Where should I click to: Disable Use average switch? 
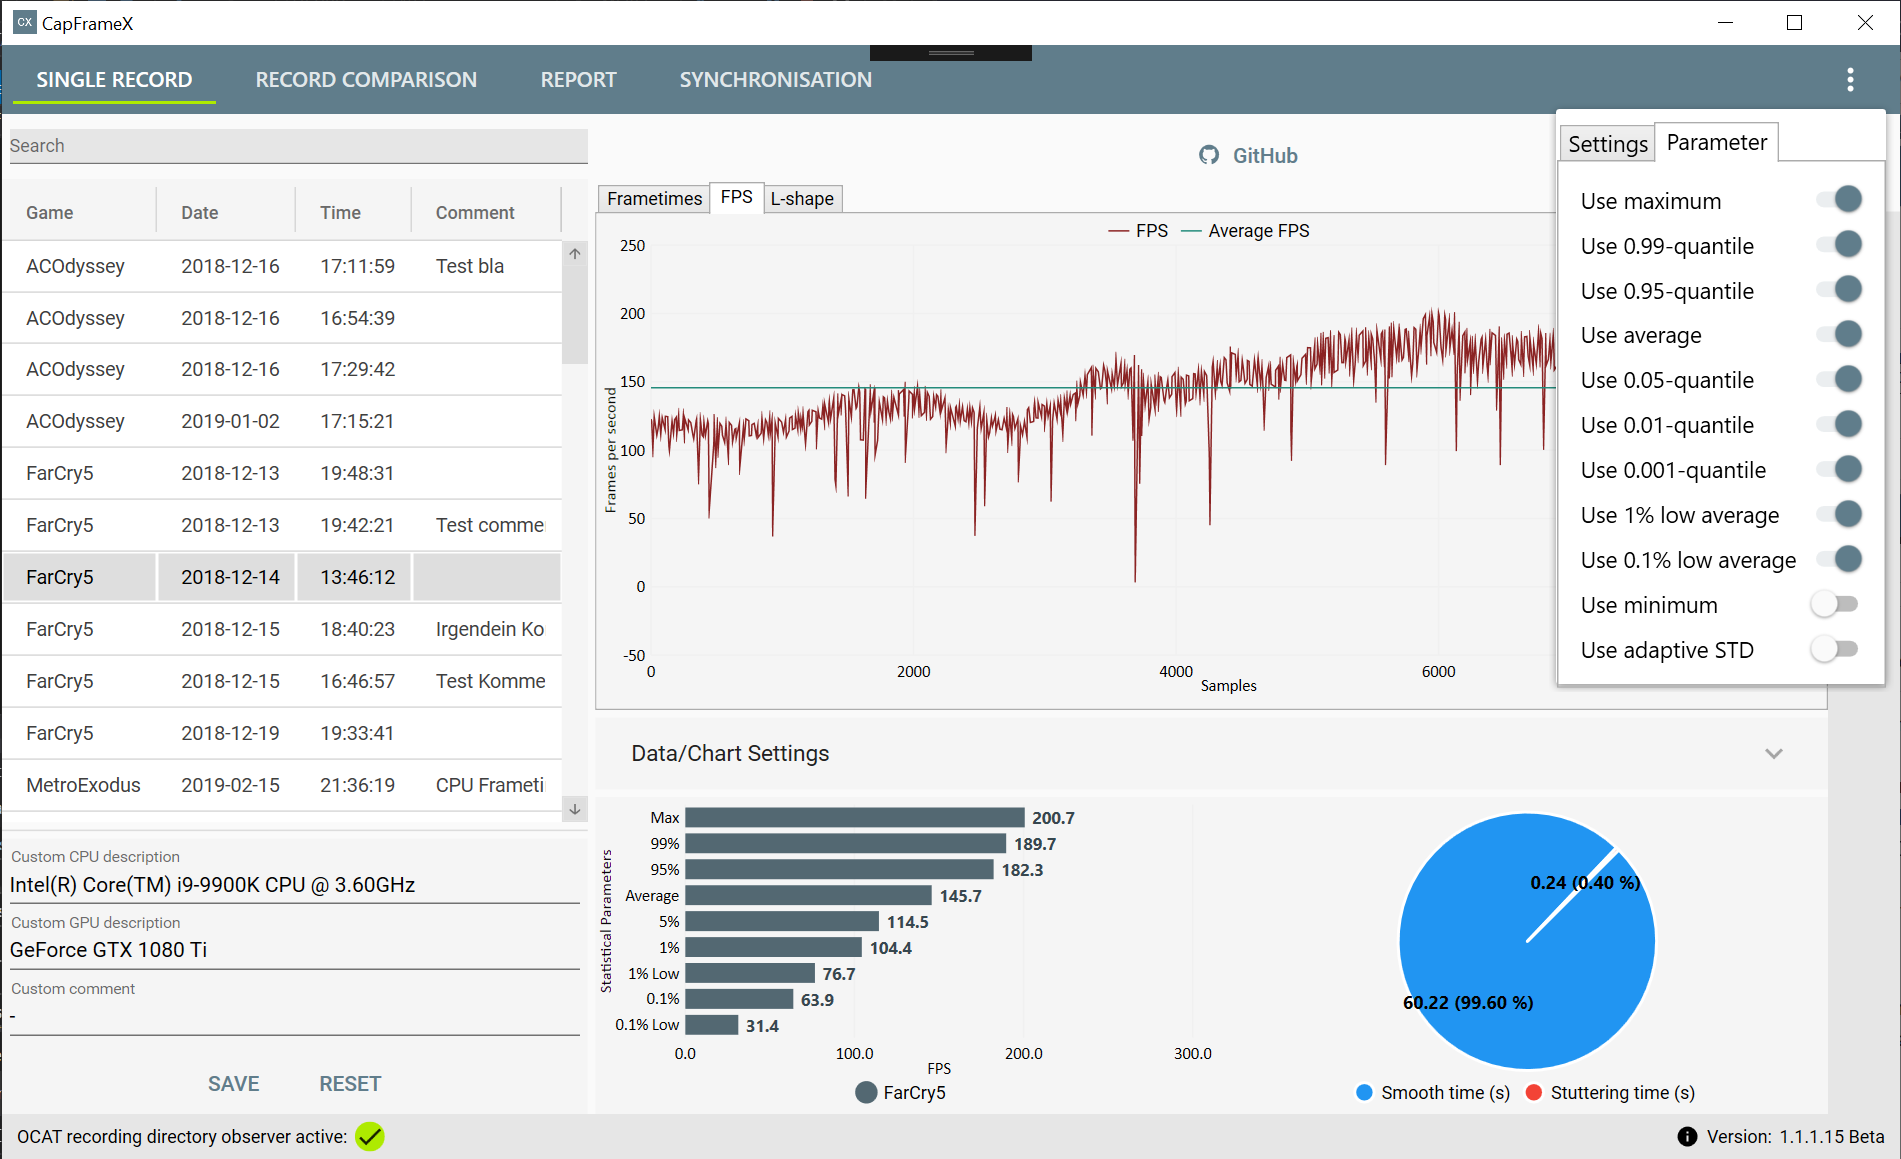1840,334
